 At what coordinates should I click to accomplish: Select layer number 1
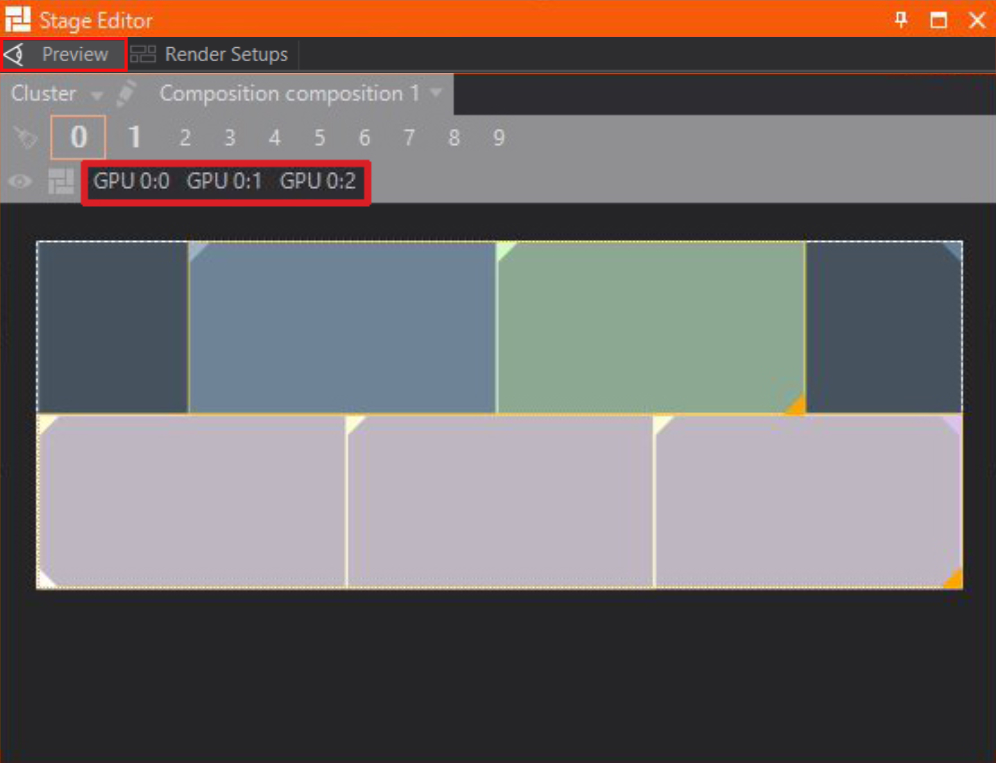point(134,138)
